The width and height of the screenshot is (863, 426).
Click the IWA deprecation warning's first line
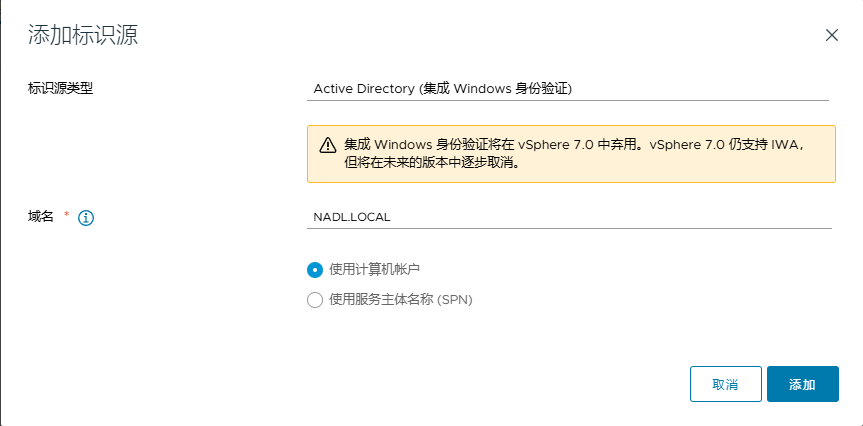575,145
